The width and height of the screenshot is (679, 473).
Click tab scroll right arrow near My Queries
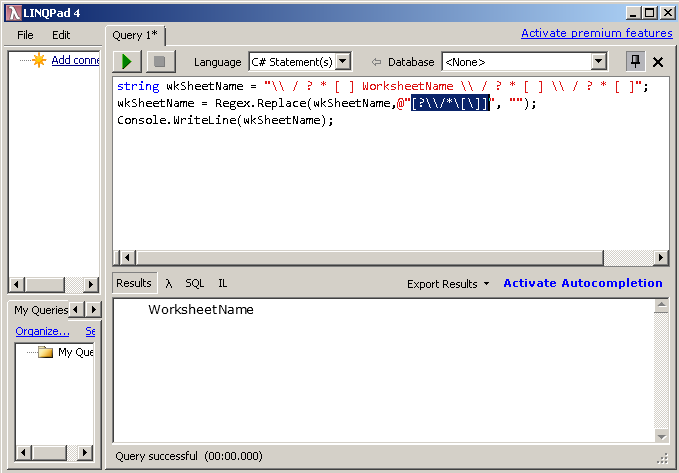94,310
